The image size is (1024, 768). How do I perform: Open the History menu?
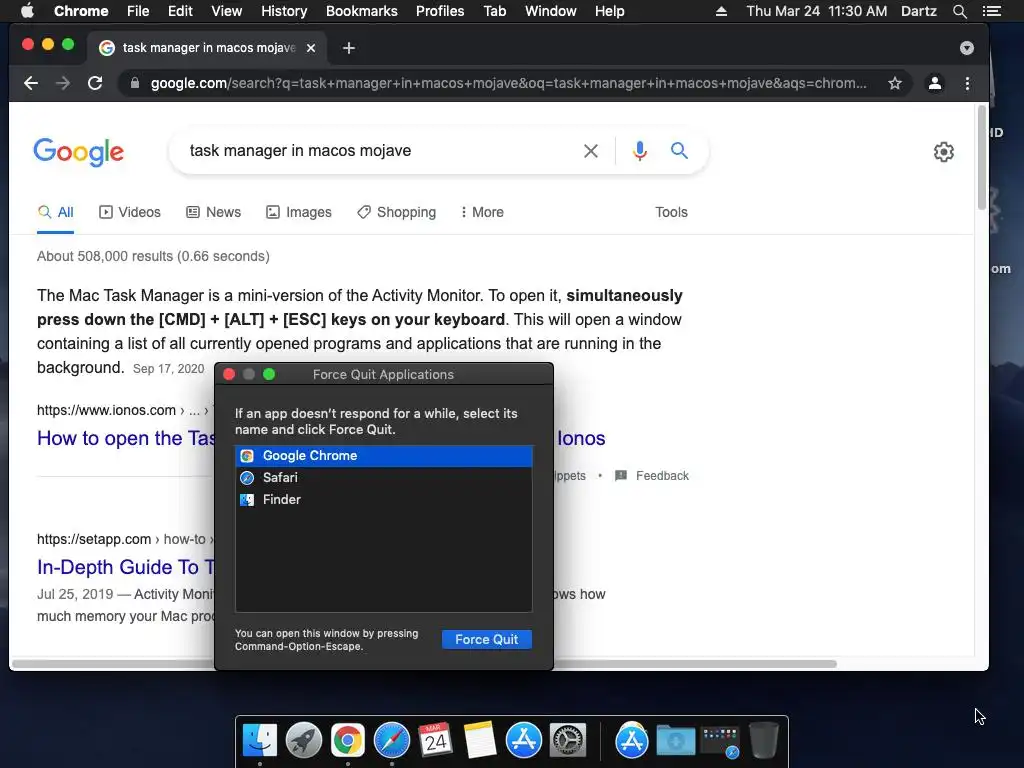(284, 11)
